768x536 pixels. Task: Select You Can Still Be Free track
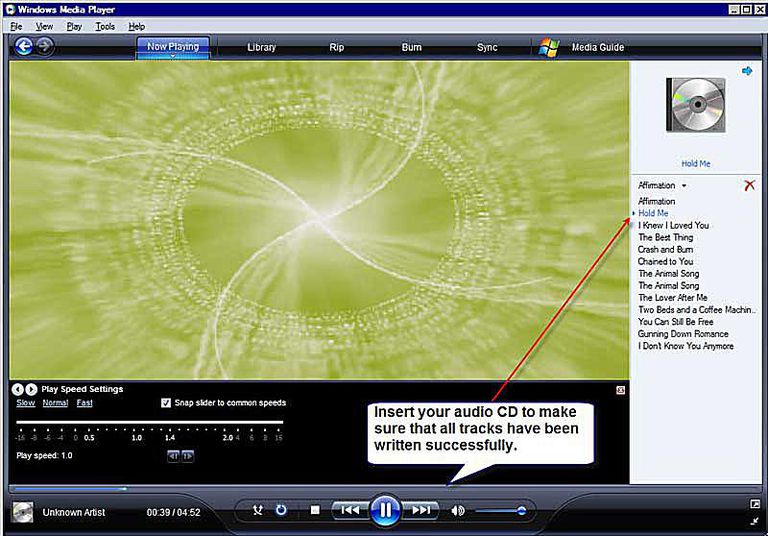coord(675,321)
